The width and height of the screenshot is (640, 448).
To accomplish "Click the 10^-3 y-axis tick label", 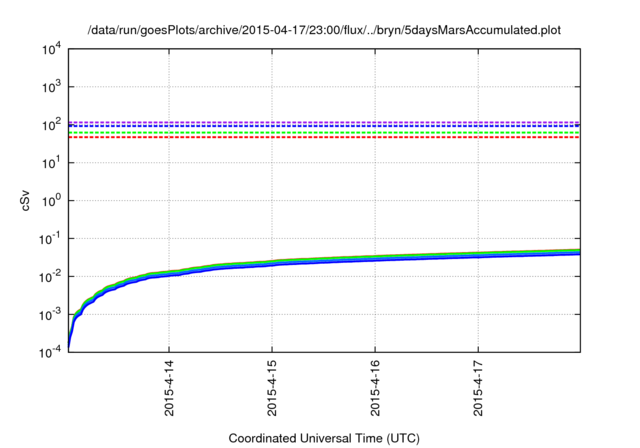I will [x=50, y=315].
